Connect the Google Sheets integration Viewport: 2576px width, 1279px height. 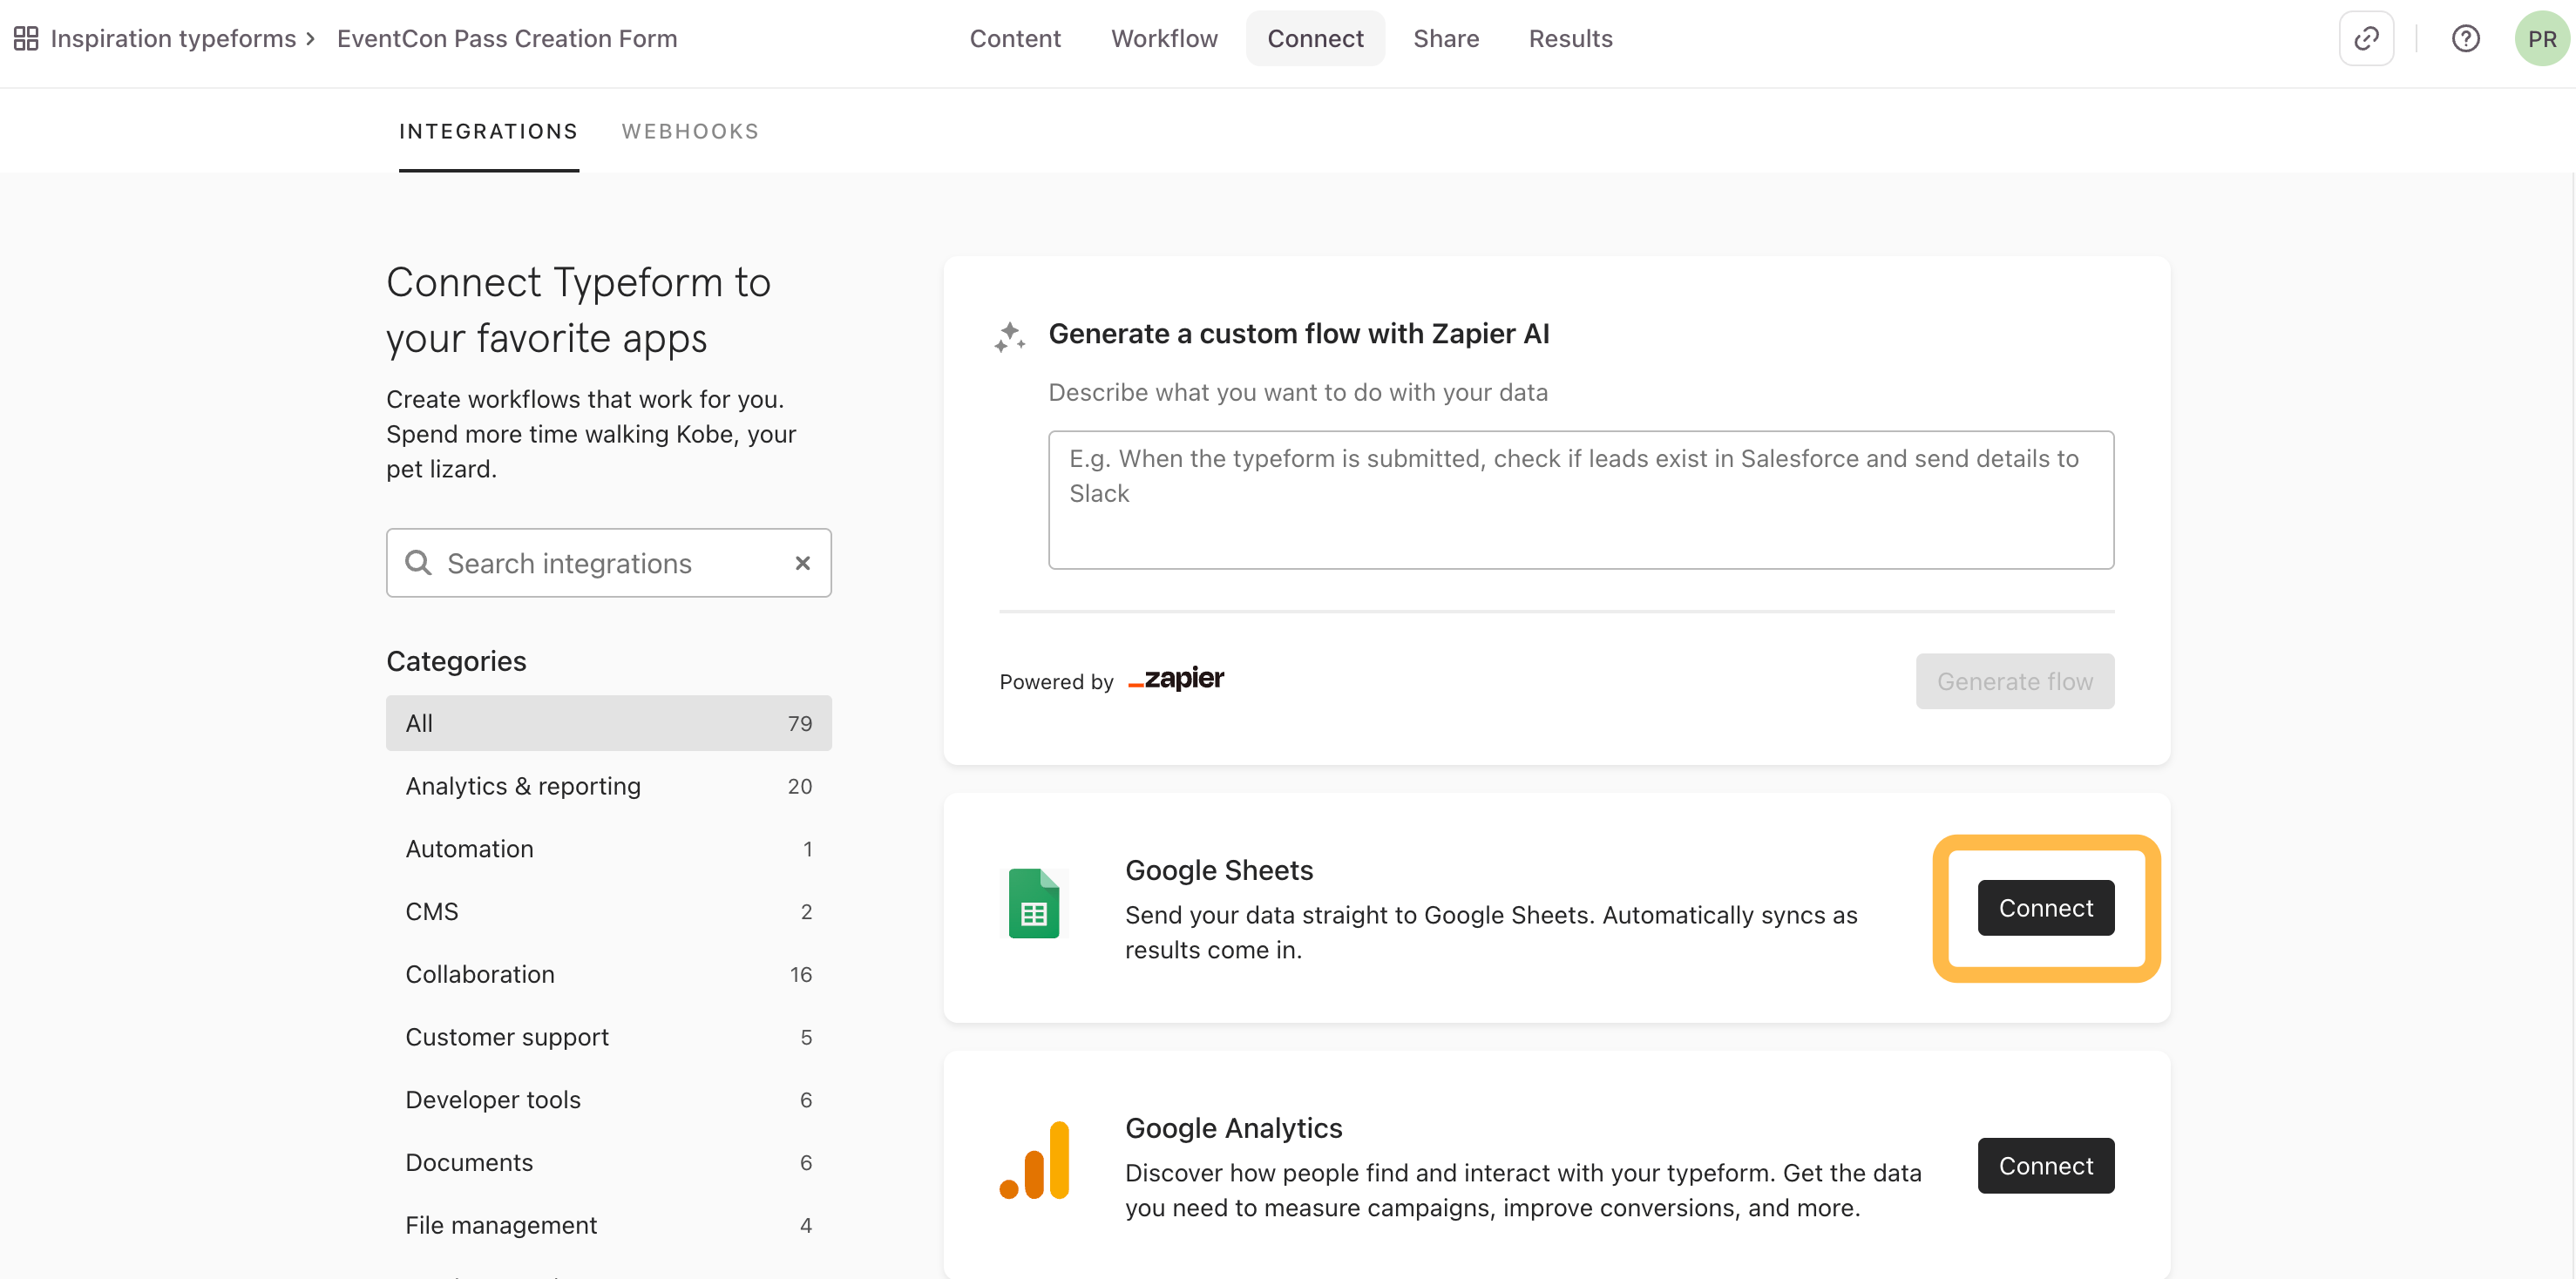[x=2045, y=908]
